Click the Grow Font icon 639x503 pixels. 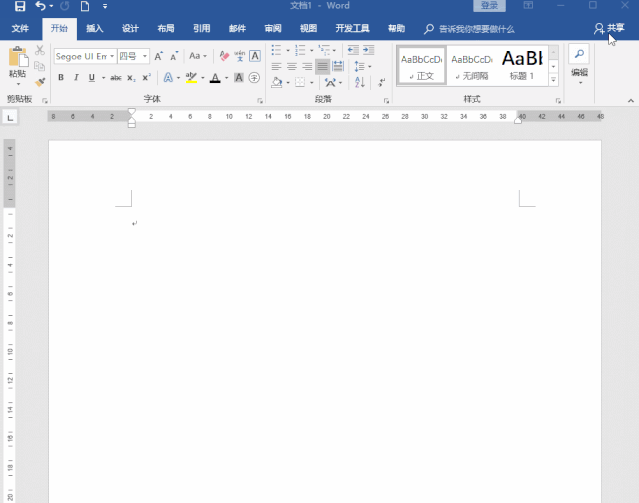click(x=159, y=56)
